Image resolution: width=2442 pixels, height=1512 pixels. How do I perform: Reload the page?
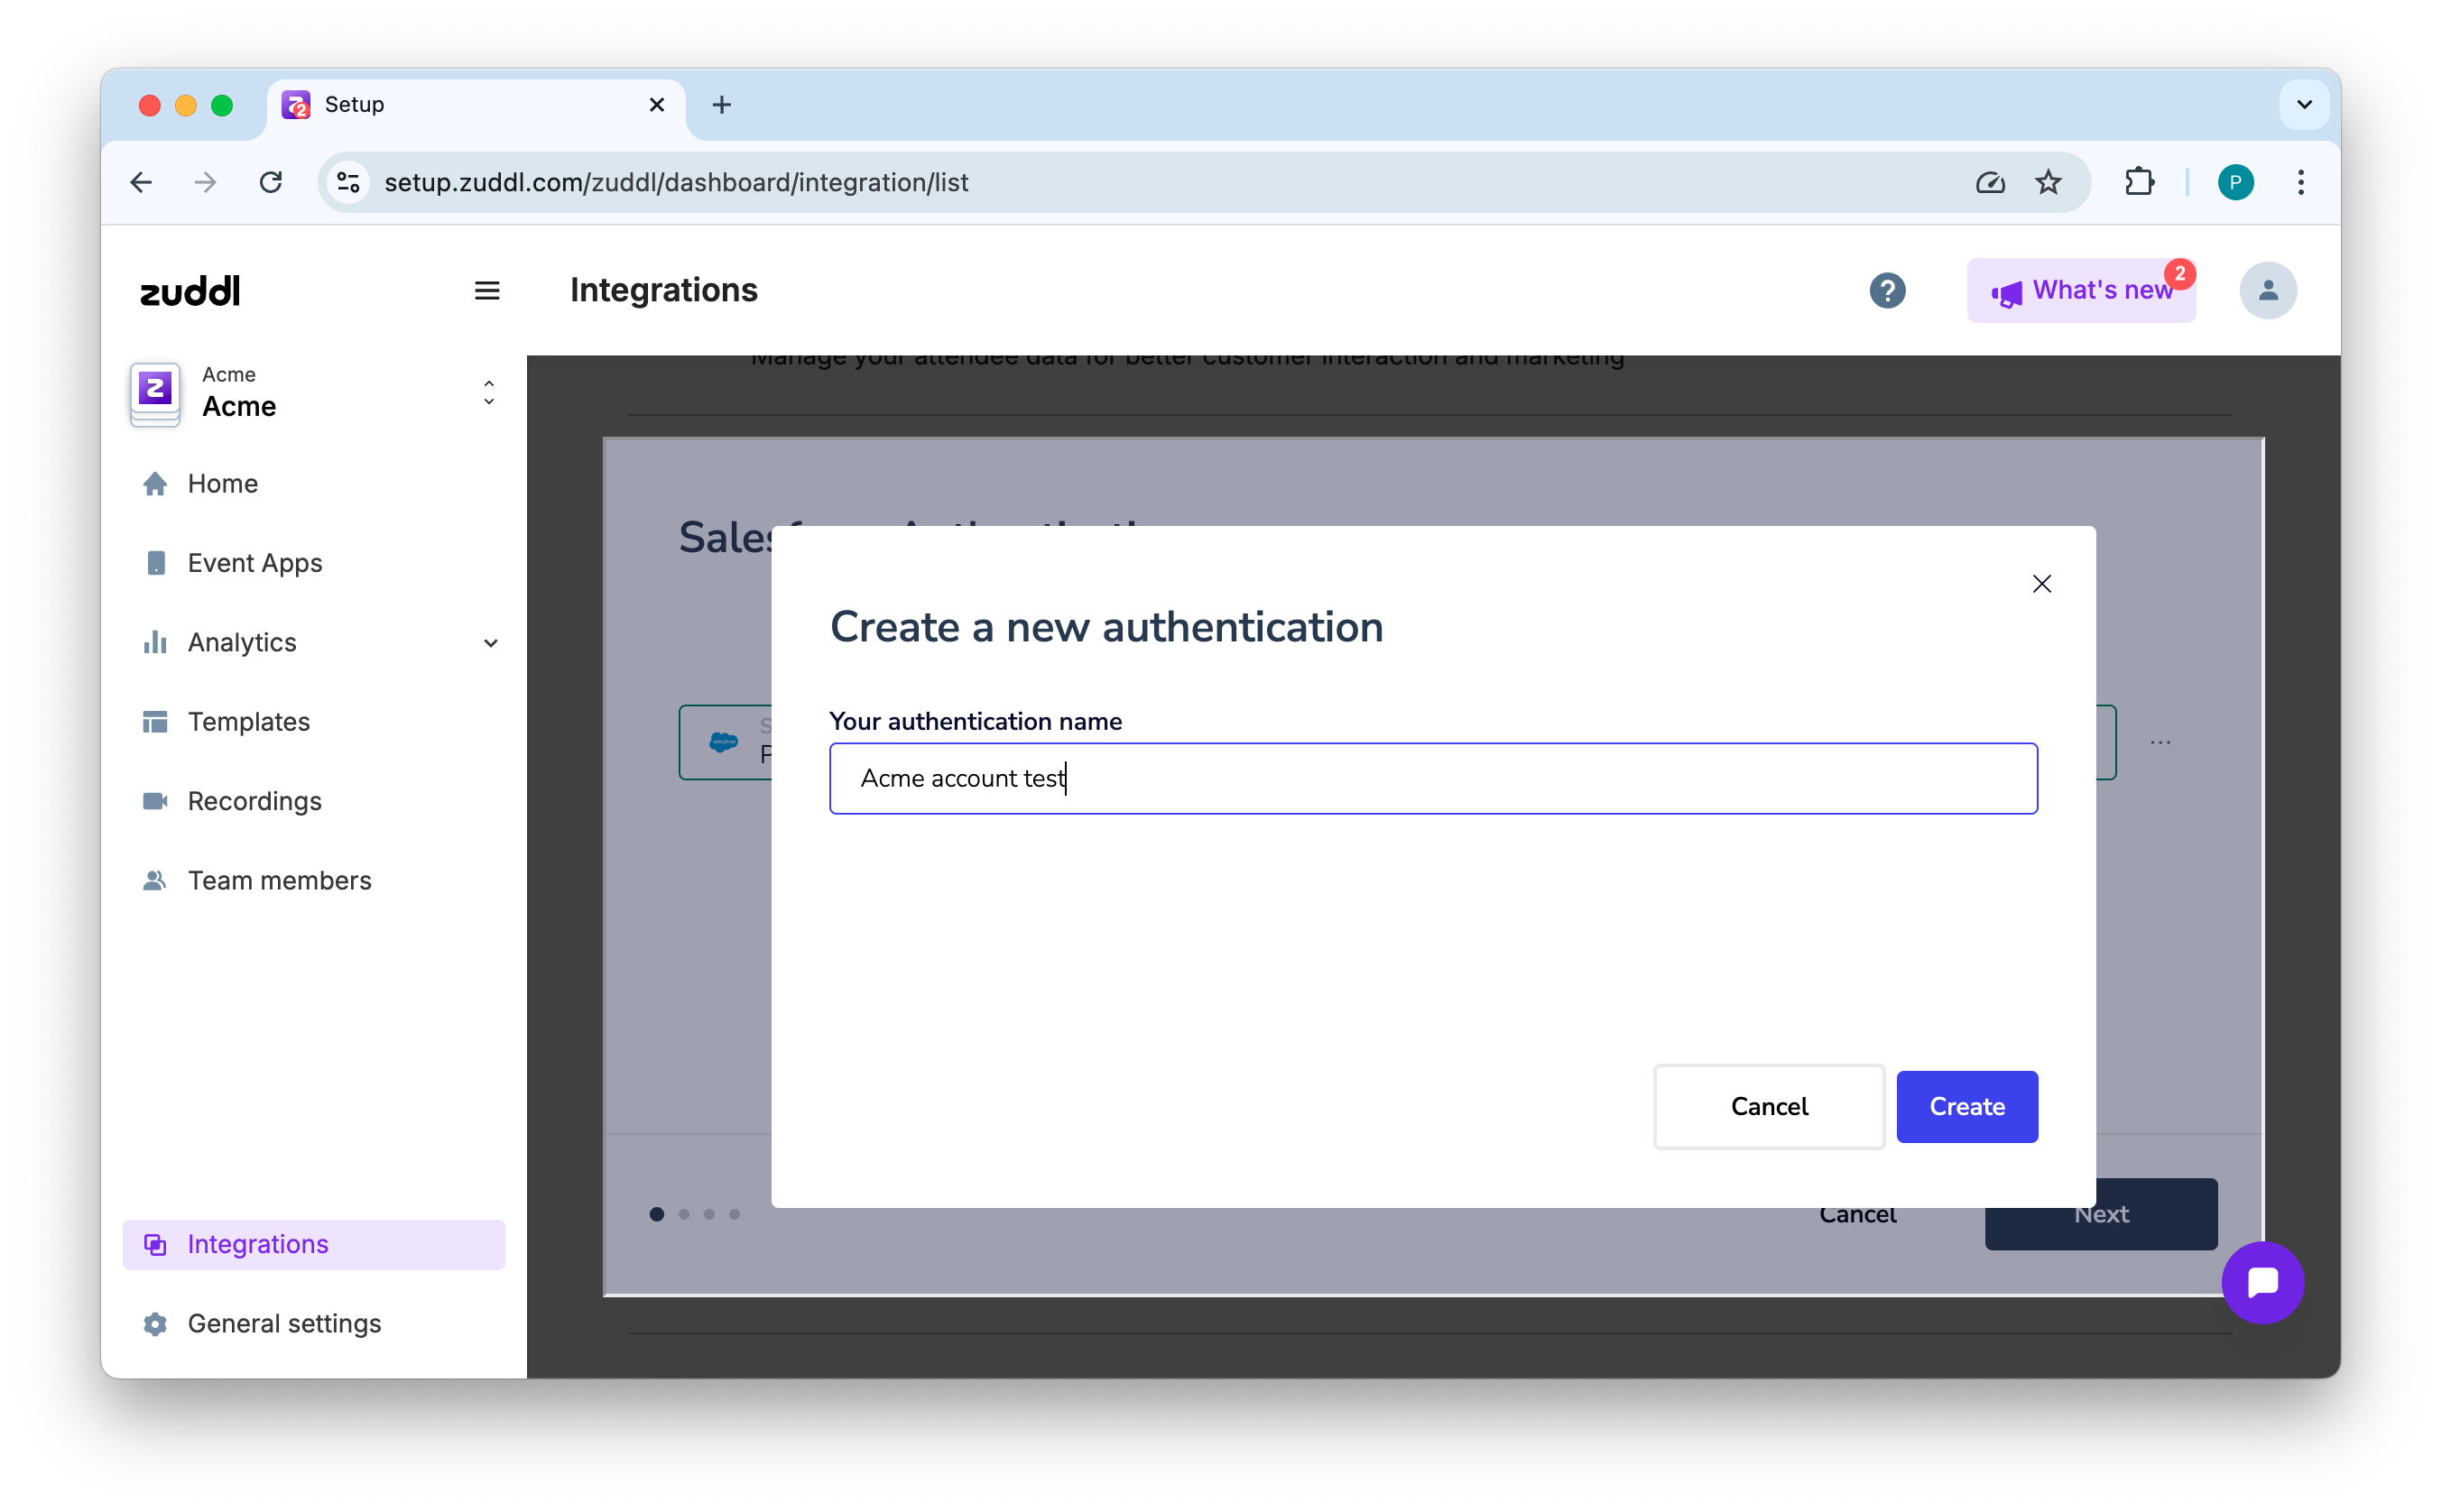(x=271, y=182)
